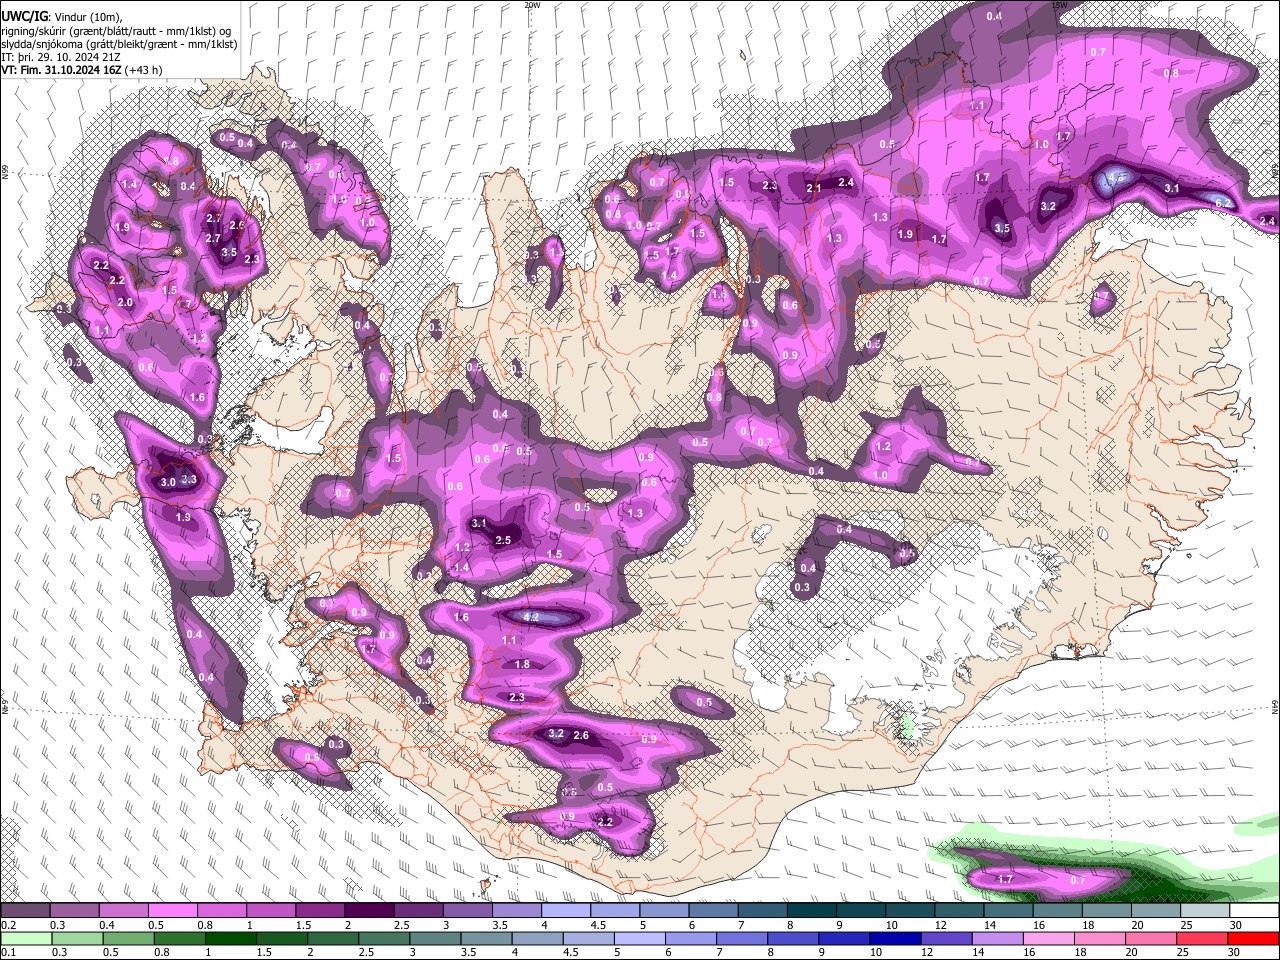Pick snow legend swatch between 1.5 and 2
The image size is (1280, 960).
(320, 910)
